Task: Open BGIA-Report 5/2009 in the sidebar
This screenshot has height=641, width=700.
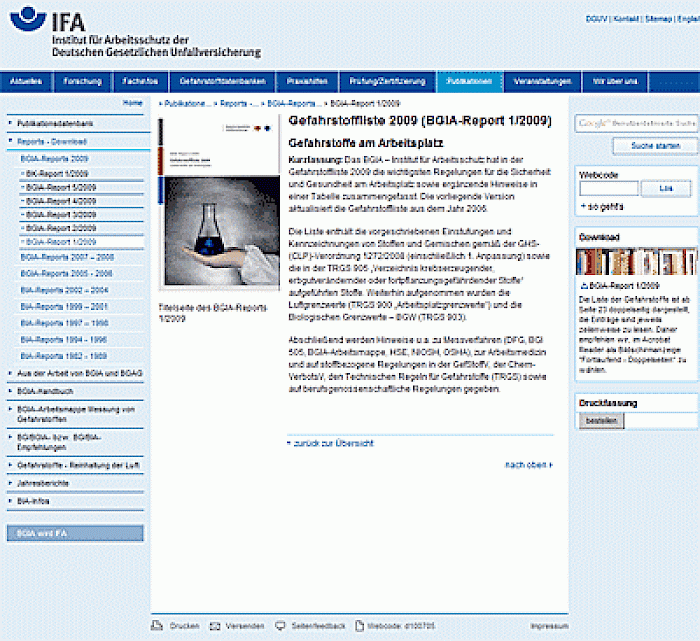Action: pyautogui.click(x=60, y=187)
